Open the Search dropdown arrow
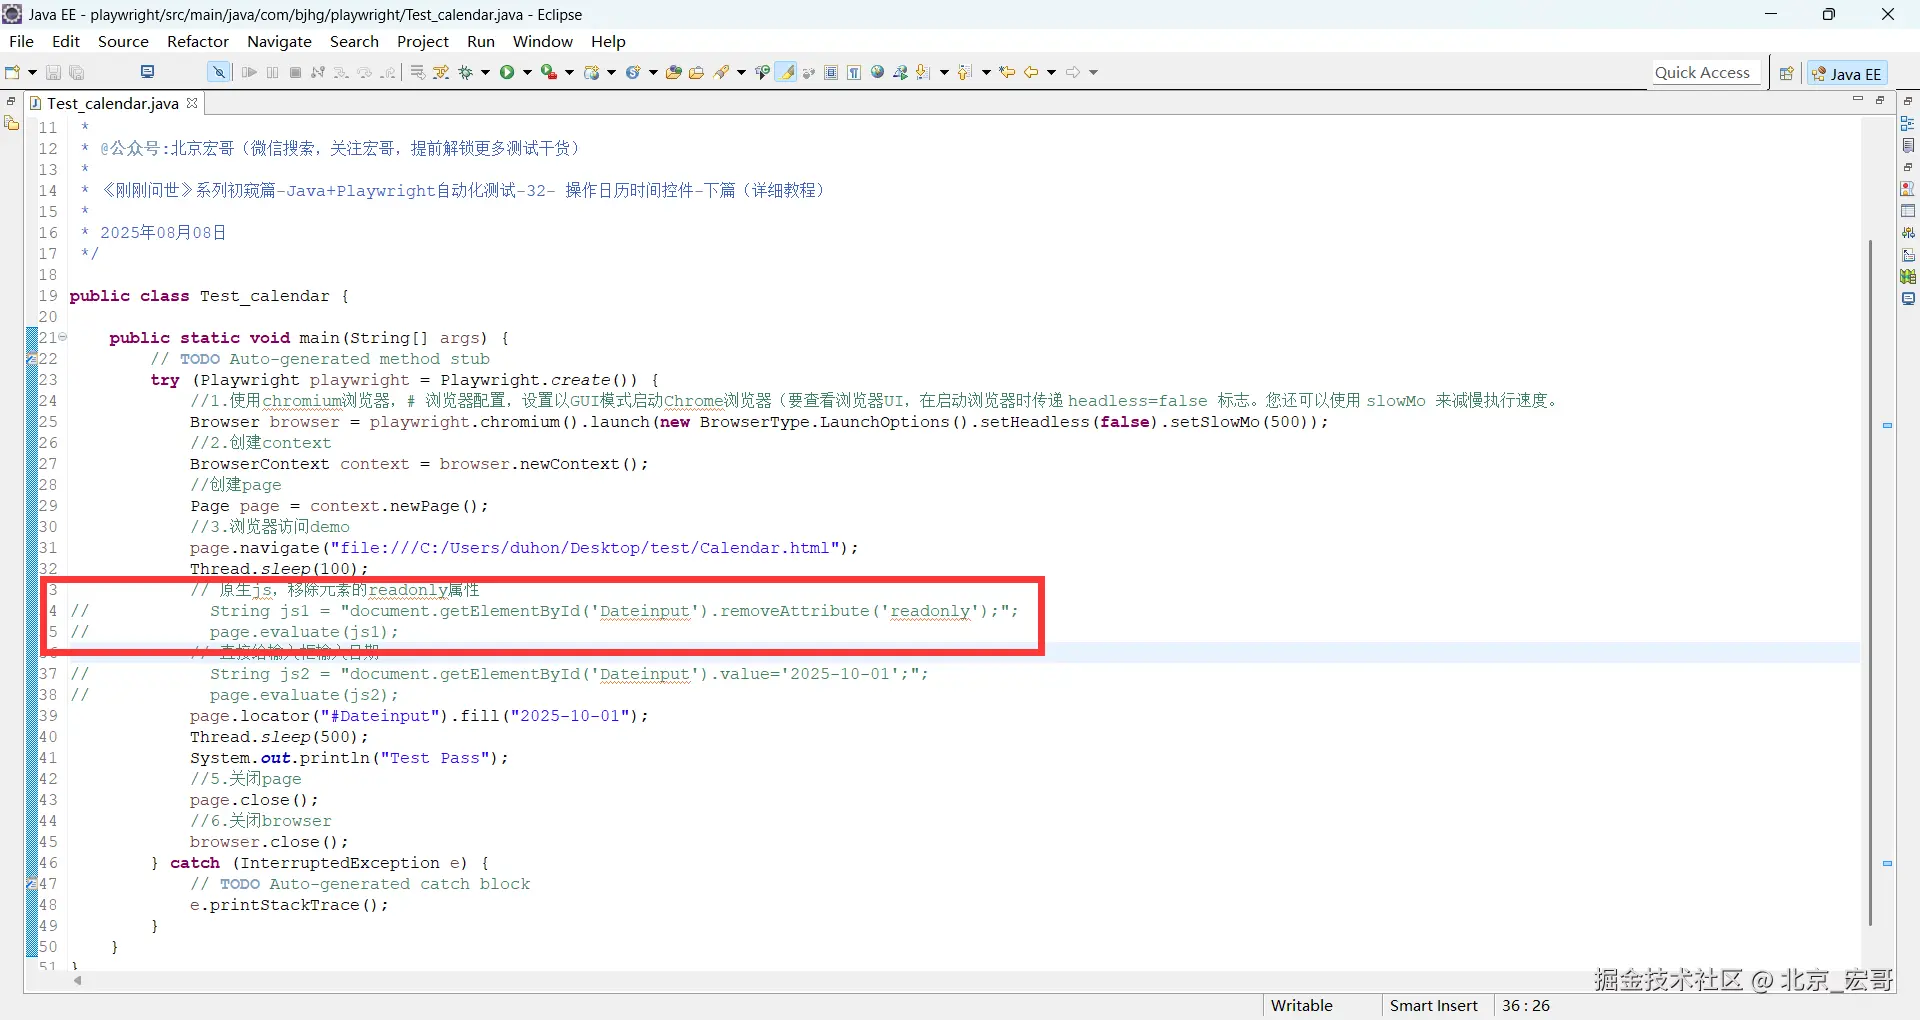 click(742, 72)
